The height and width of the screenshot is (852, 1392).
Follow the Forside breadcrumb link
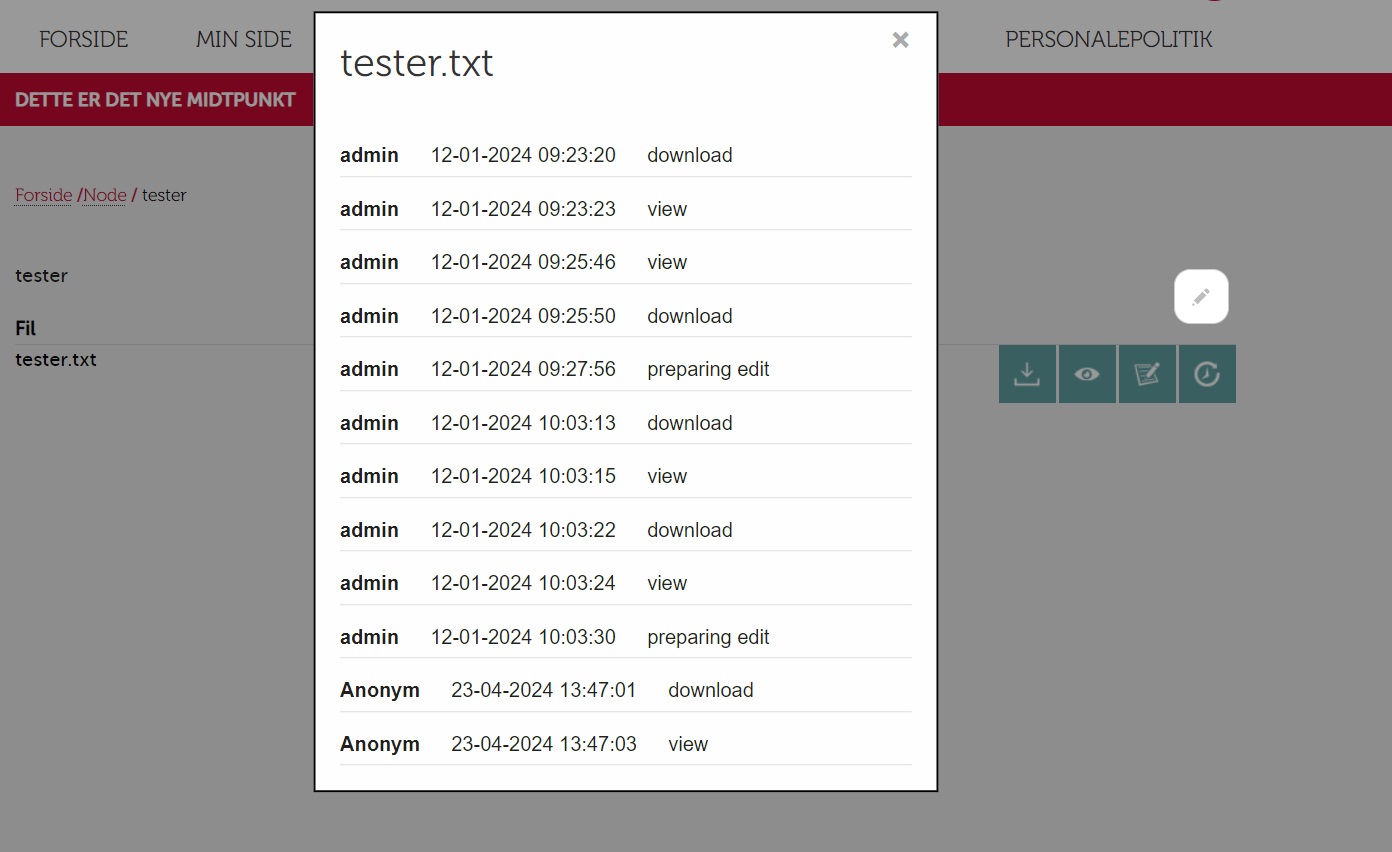point(44,195)
